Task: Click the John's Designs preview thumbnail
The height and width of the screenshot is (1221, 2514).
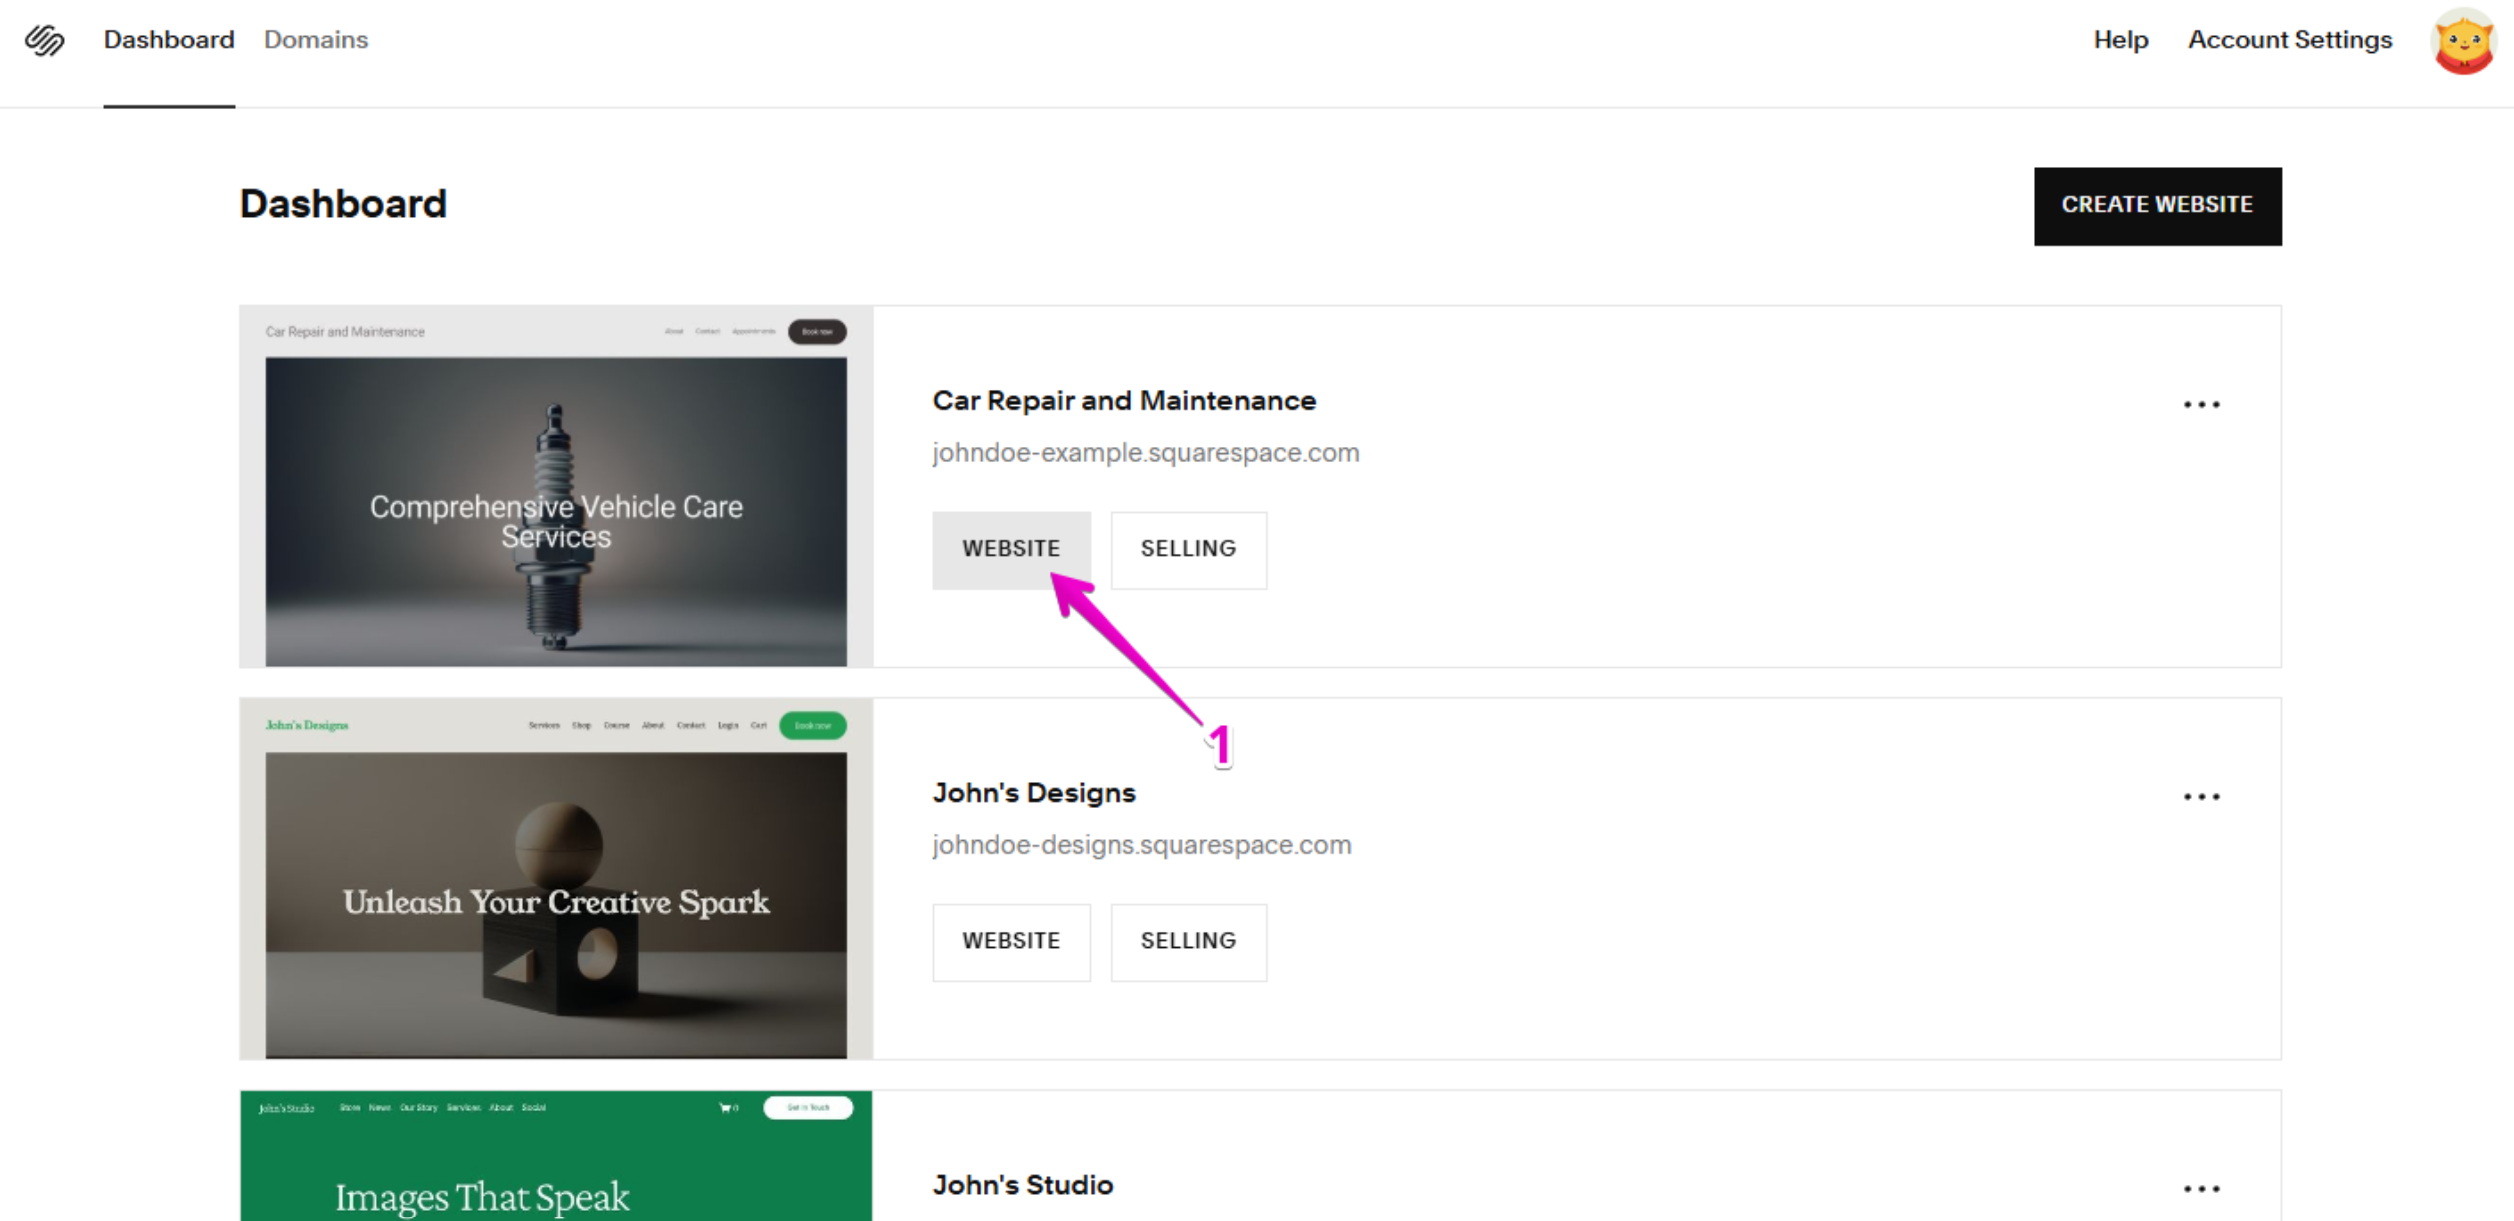Action: (x=555, y=879)
